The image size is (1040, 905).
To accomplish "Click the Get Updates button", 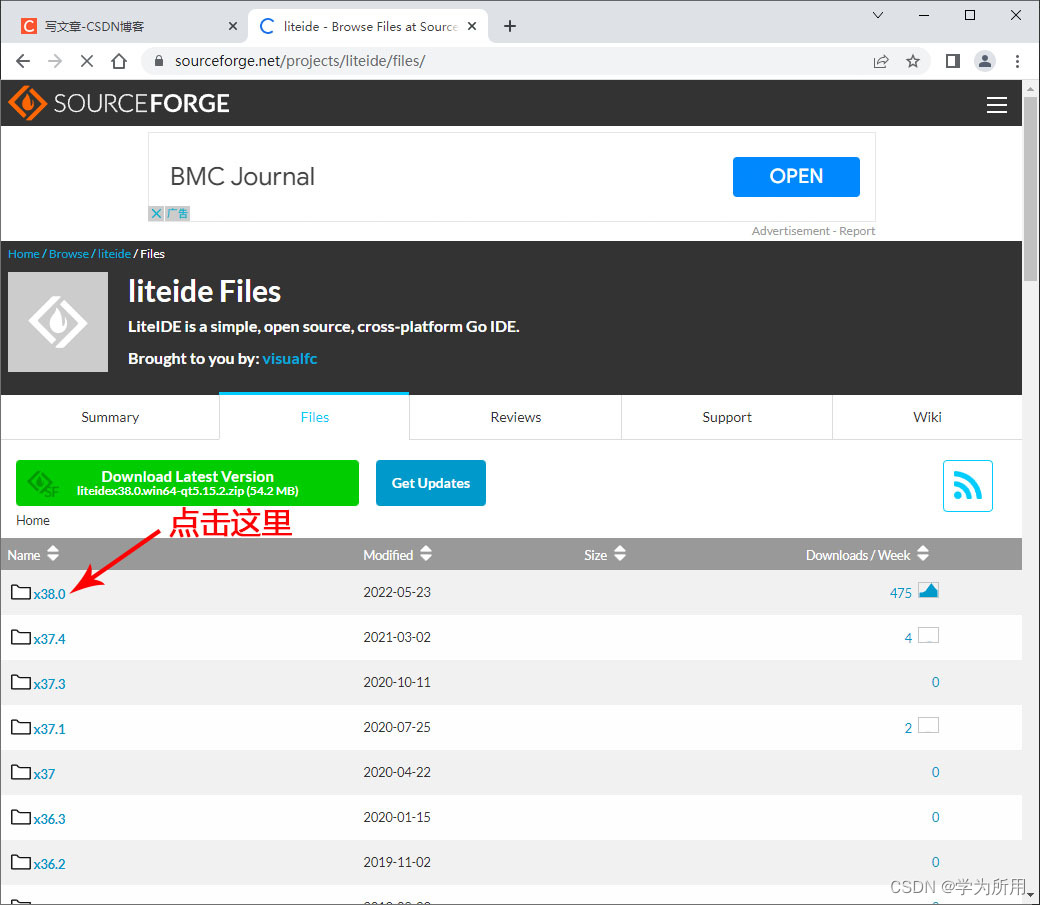I will [430, 483].
